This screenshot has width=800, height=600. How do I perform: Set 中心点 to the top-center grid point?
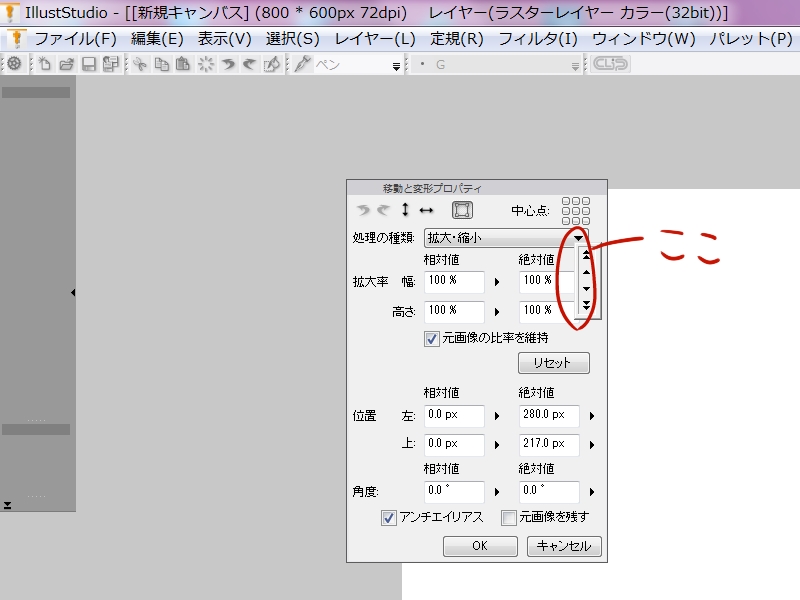[576, 201]
